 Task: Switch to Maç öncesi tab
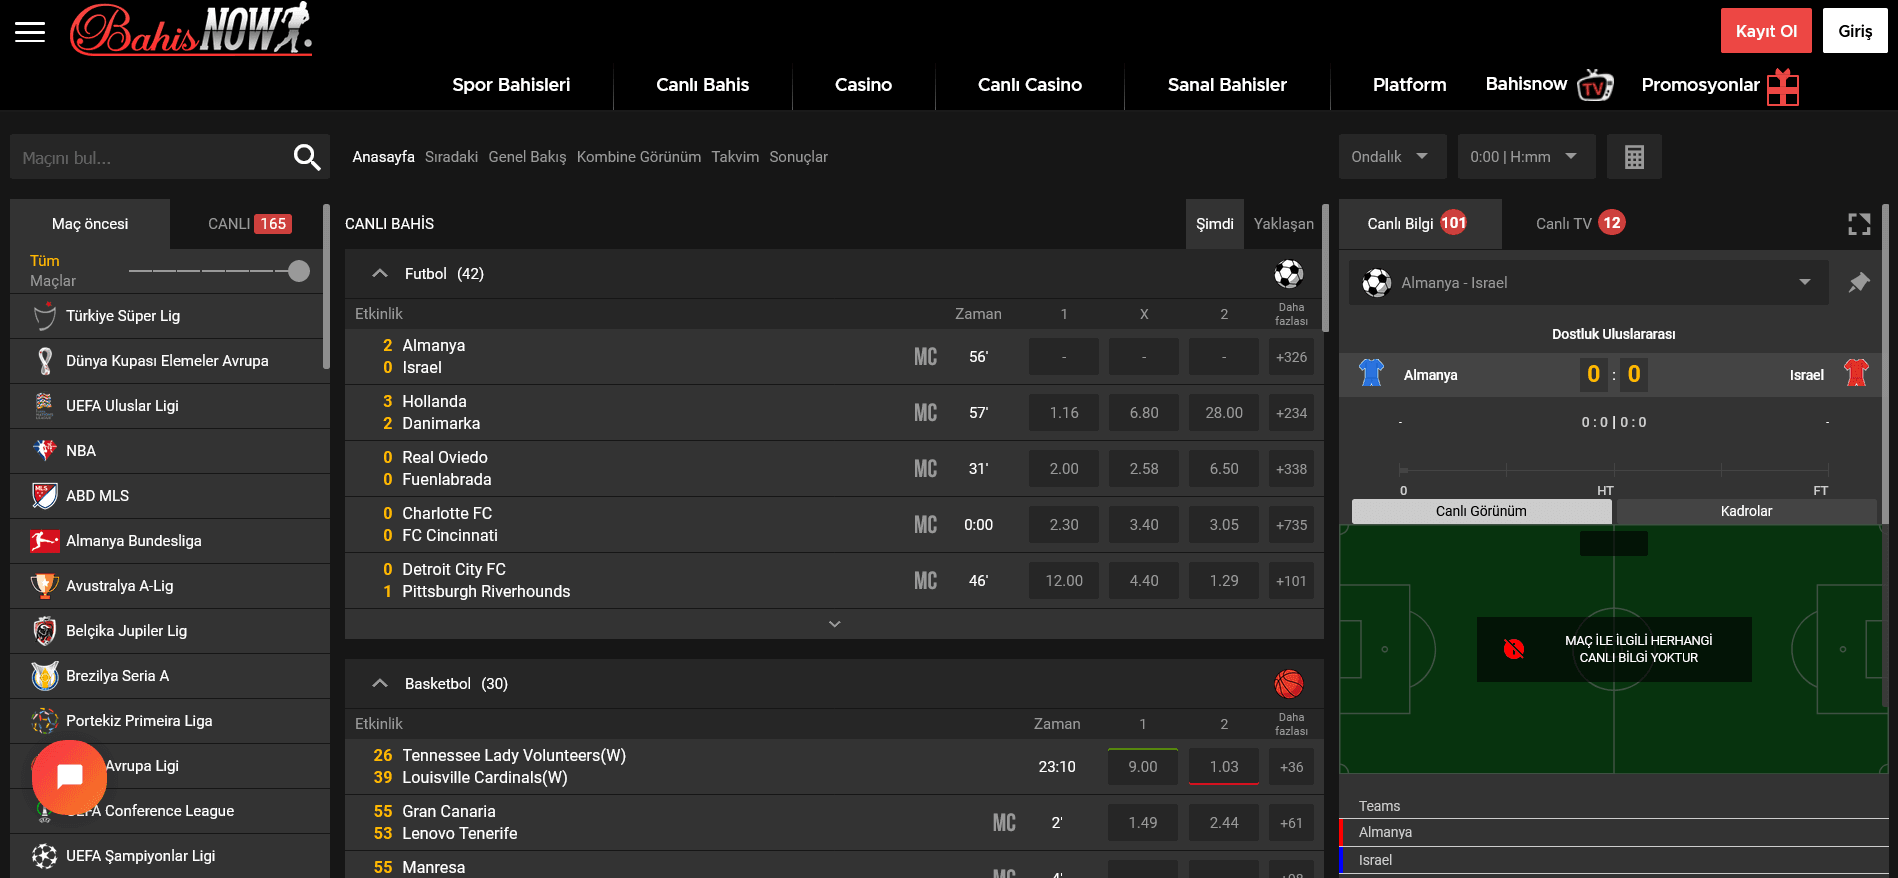pyautogui.click(x=90, y=224)
